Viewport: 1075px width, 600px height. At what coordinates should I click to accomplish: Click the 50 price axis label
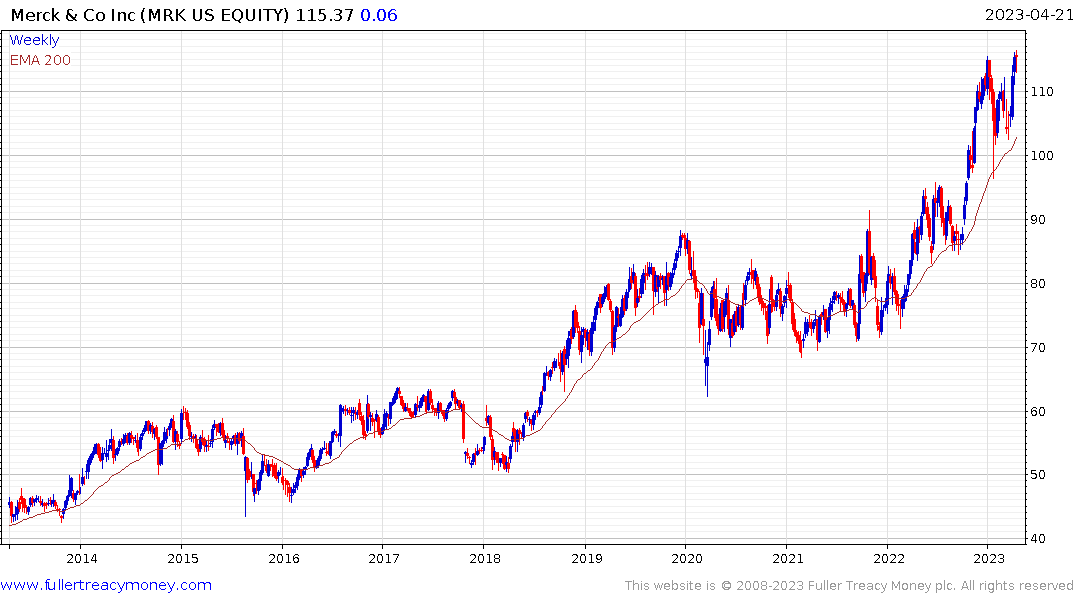click(1038, 475)
